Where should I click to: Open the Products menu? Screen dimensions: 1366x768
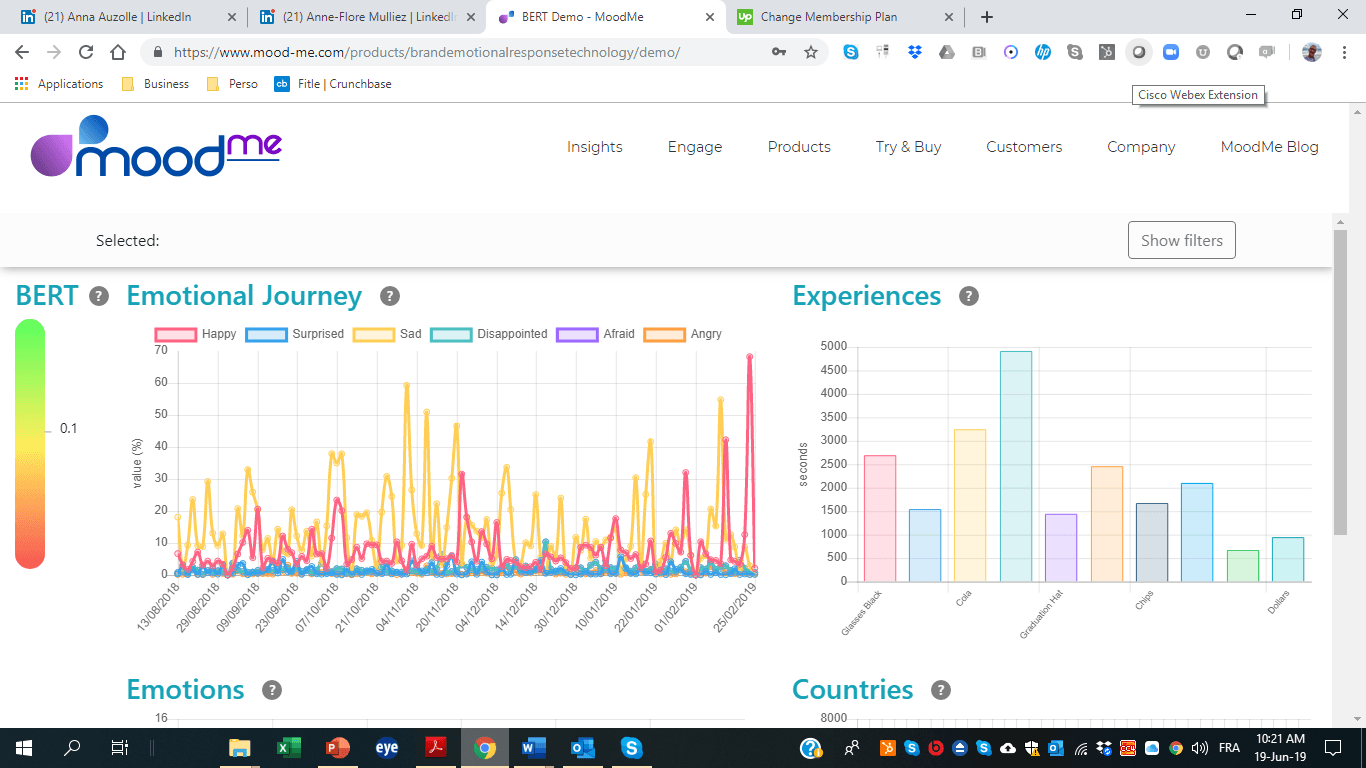click(799, 147)
